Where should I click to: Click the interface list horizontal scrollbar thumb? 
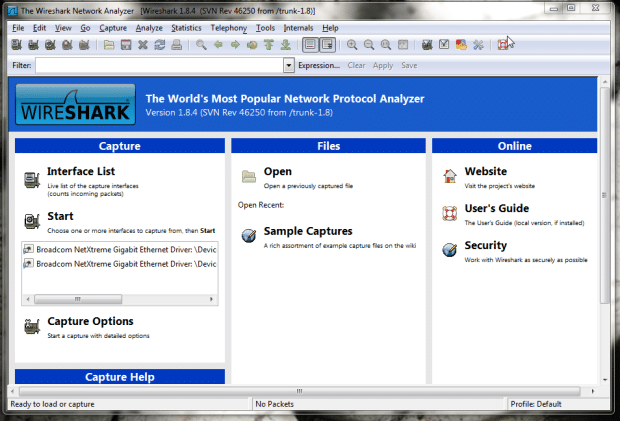pos(78,299)
